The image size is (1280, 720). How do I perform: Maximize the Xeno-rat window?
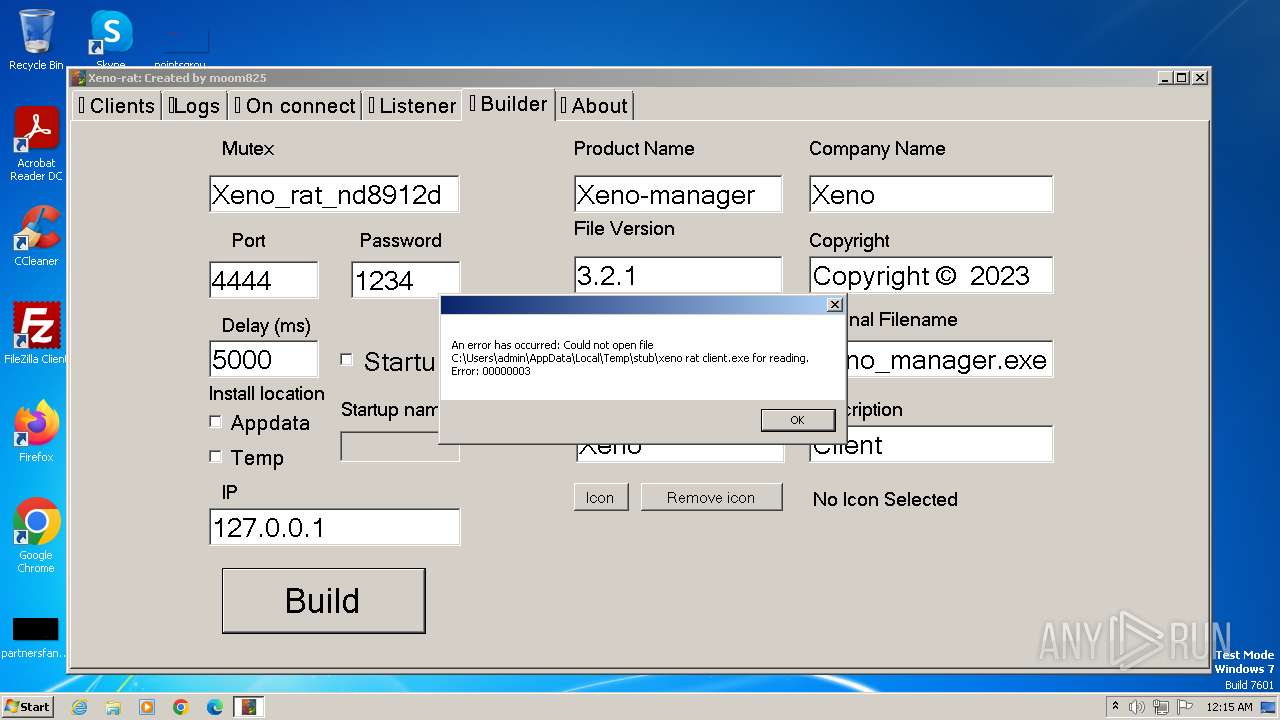coord(1183,78)
